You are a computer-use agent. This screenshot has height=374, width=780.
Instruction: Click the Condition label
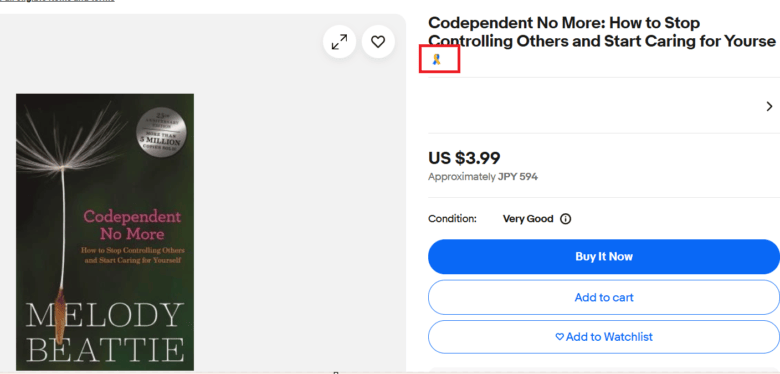452,219
